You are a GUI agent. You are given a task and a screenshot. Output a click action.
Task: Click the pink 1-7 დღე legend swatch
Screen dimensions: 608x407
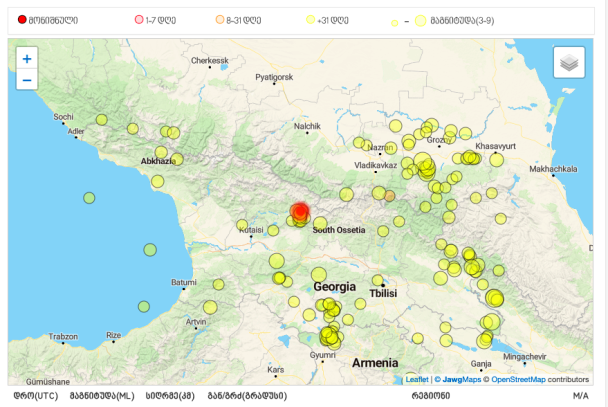[139, 19]
